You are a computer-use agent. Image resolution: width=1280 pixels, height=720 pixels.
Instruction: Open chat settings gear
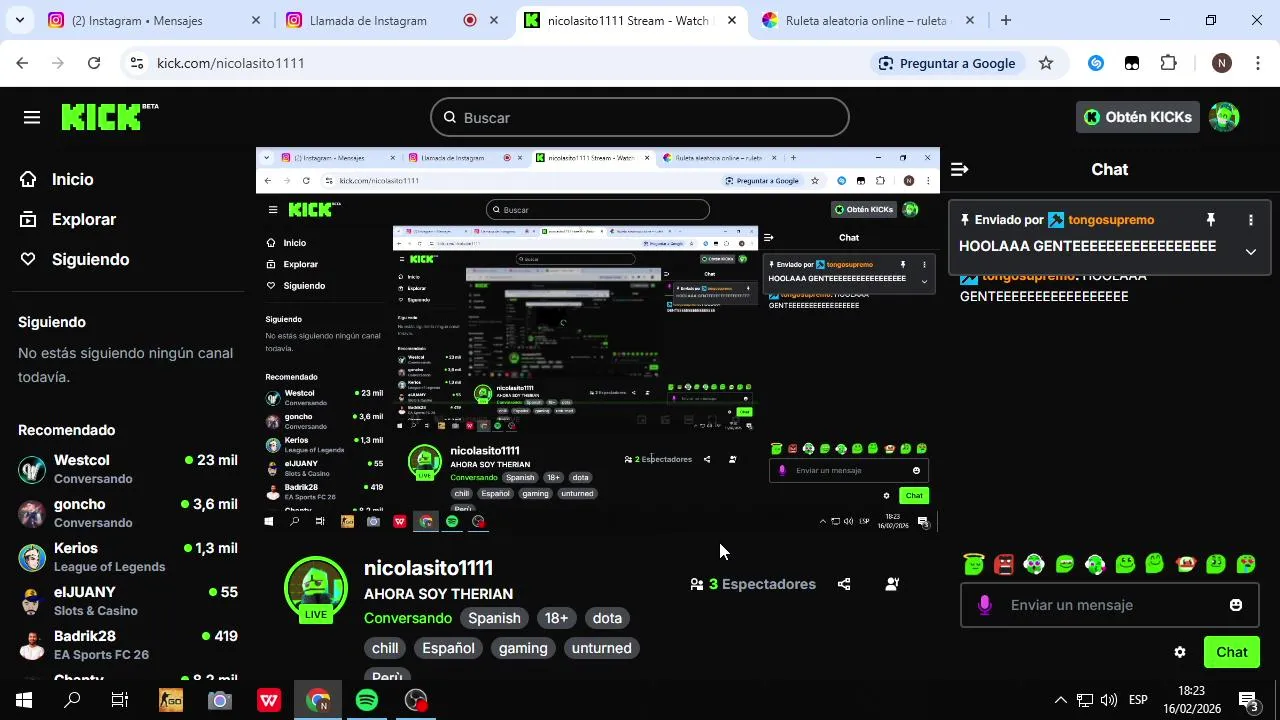point(1180,652)
